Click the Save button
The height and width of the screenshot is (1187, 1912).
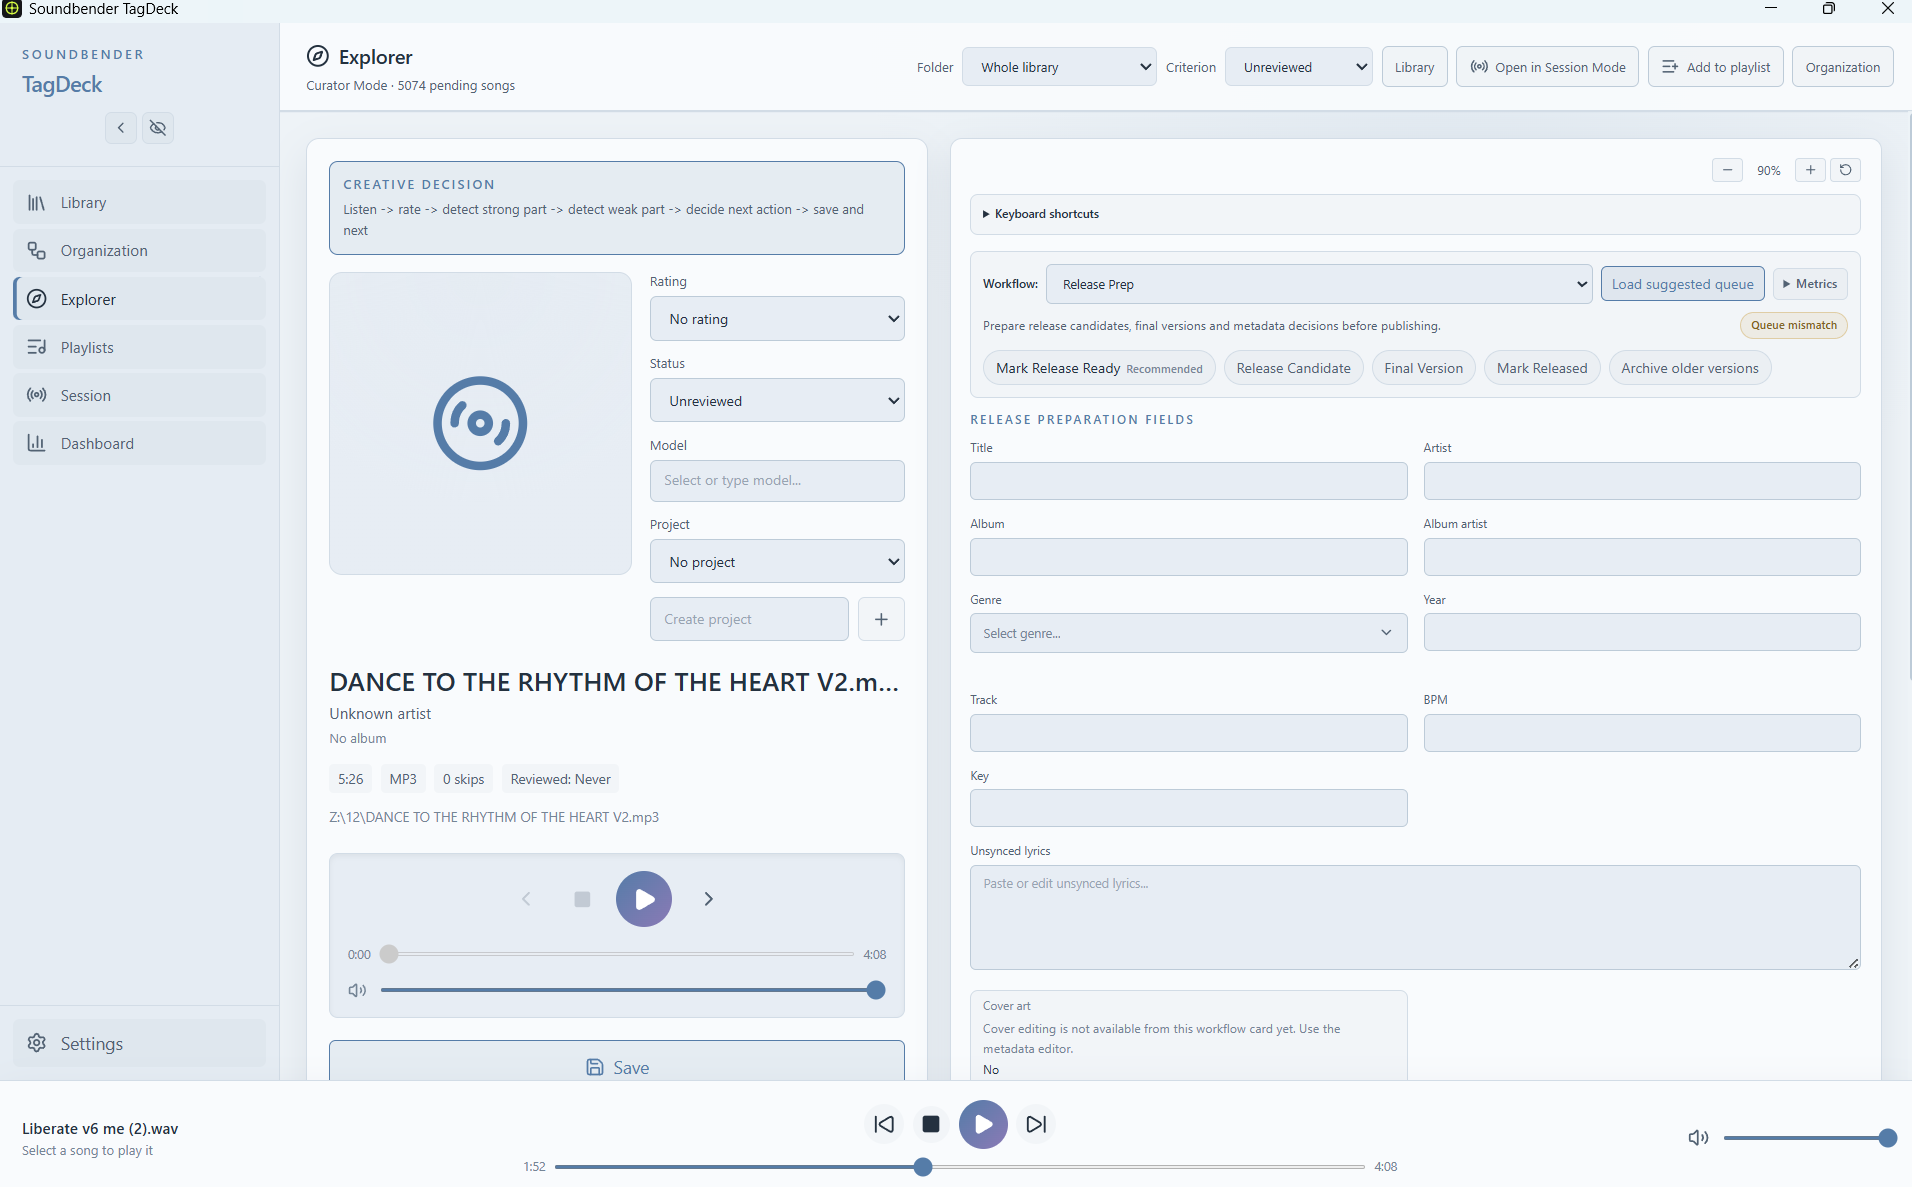pos(617,1061)
